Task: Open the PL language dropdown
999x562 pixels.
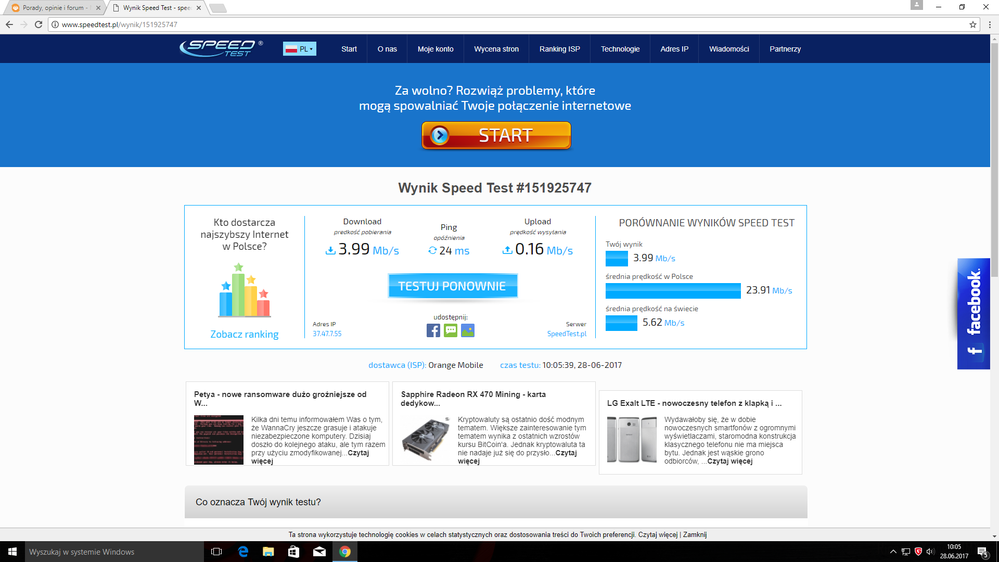Action: (299, 49)
